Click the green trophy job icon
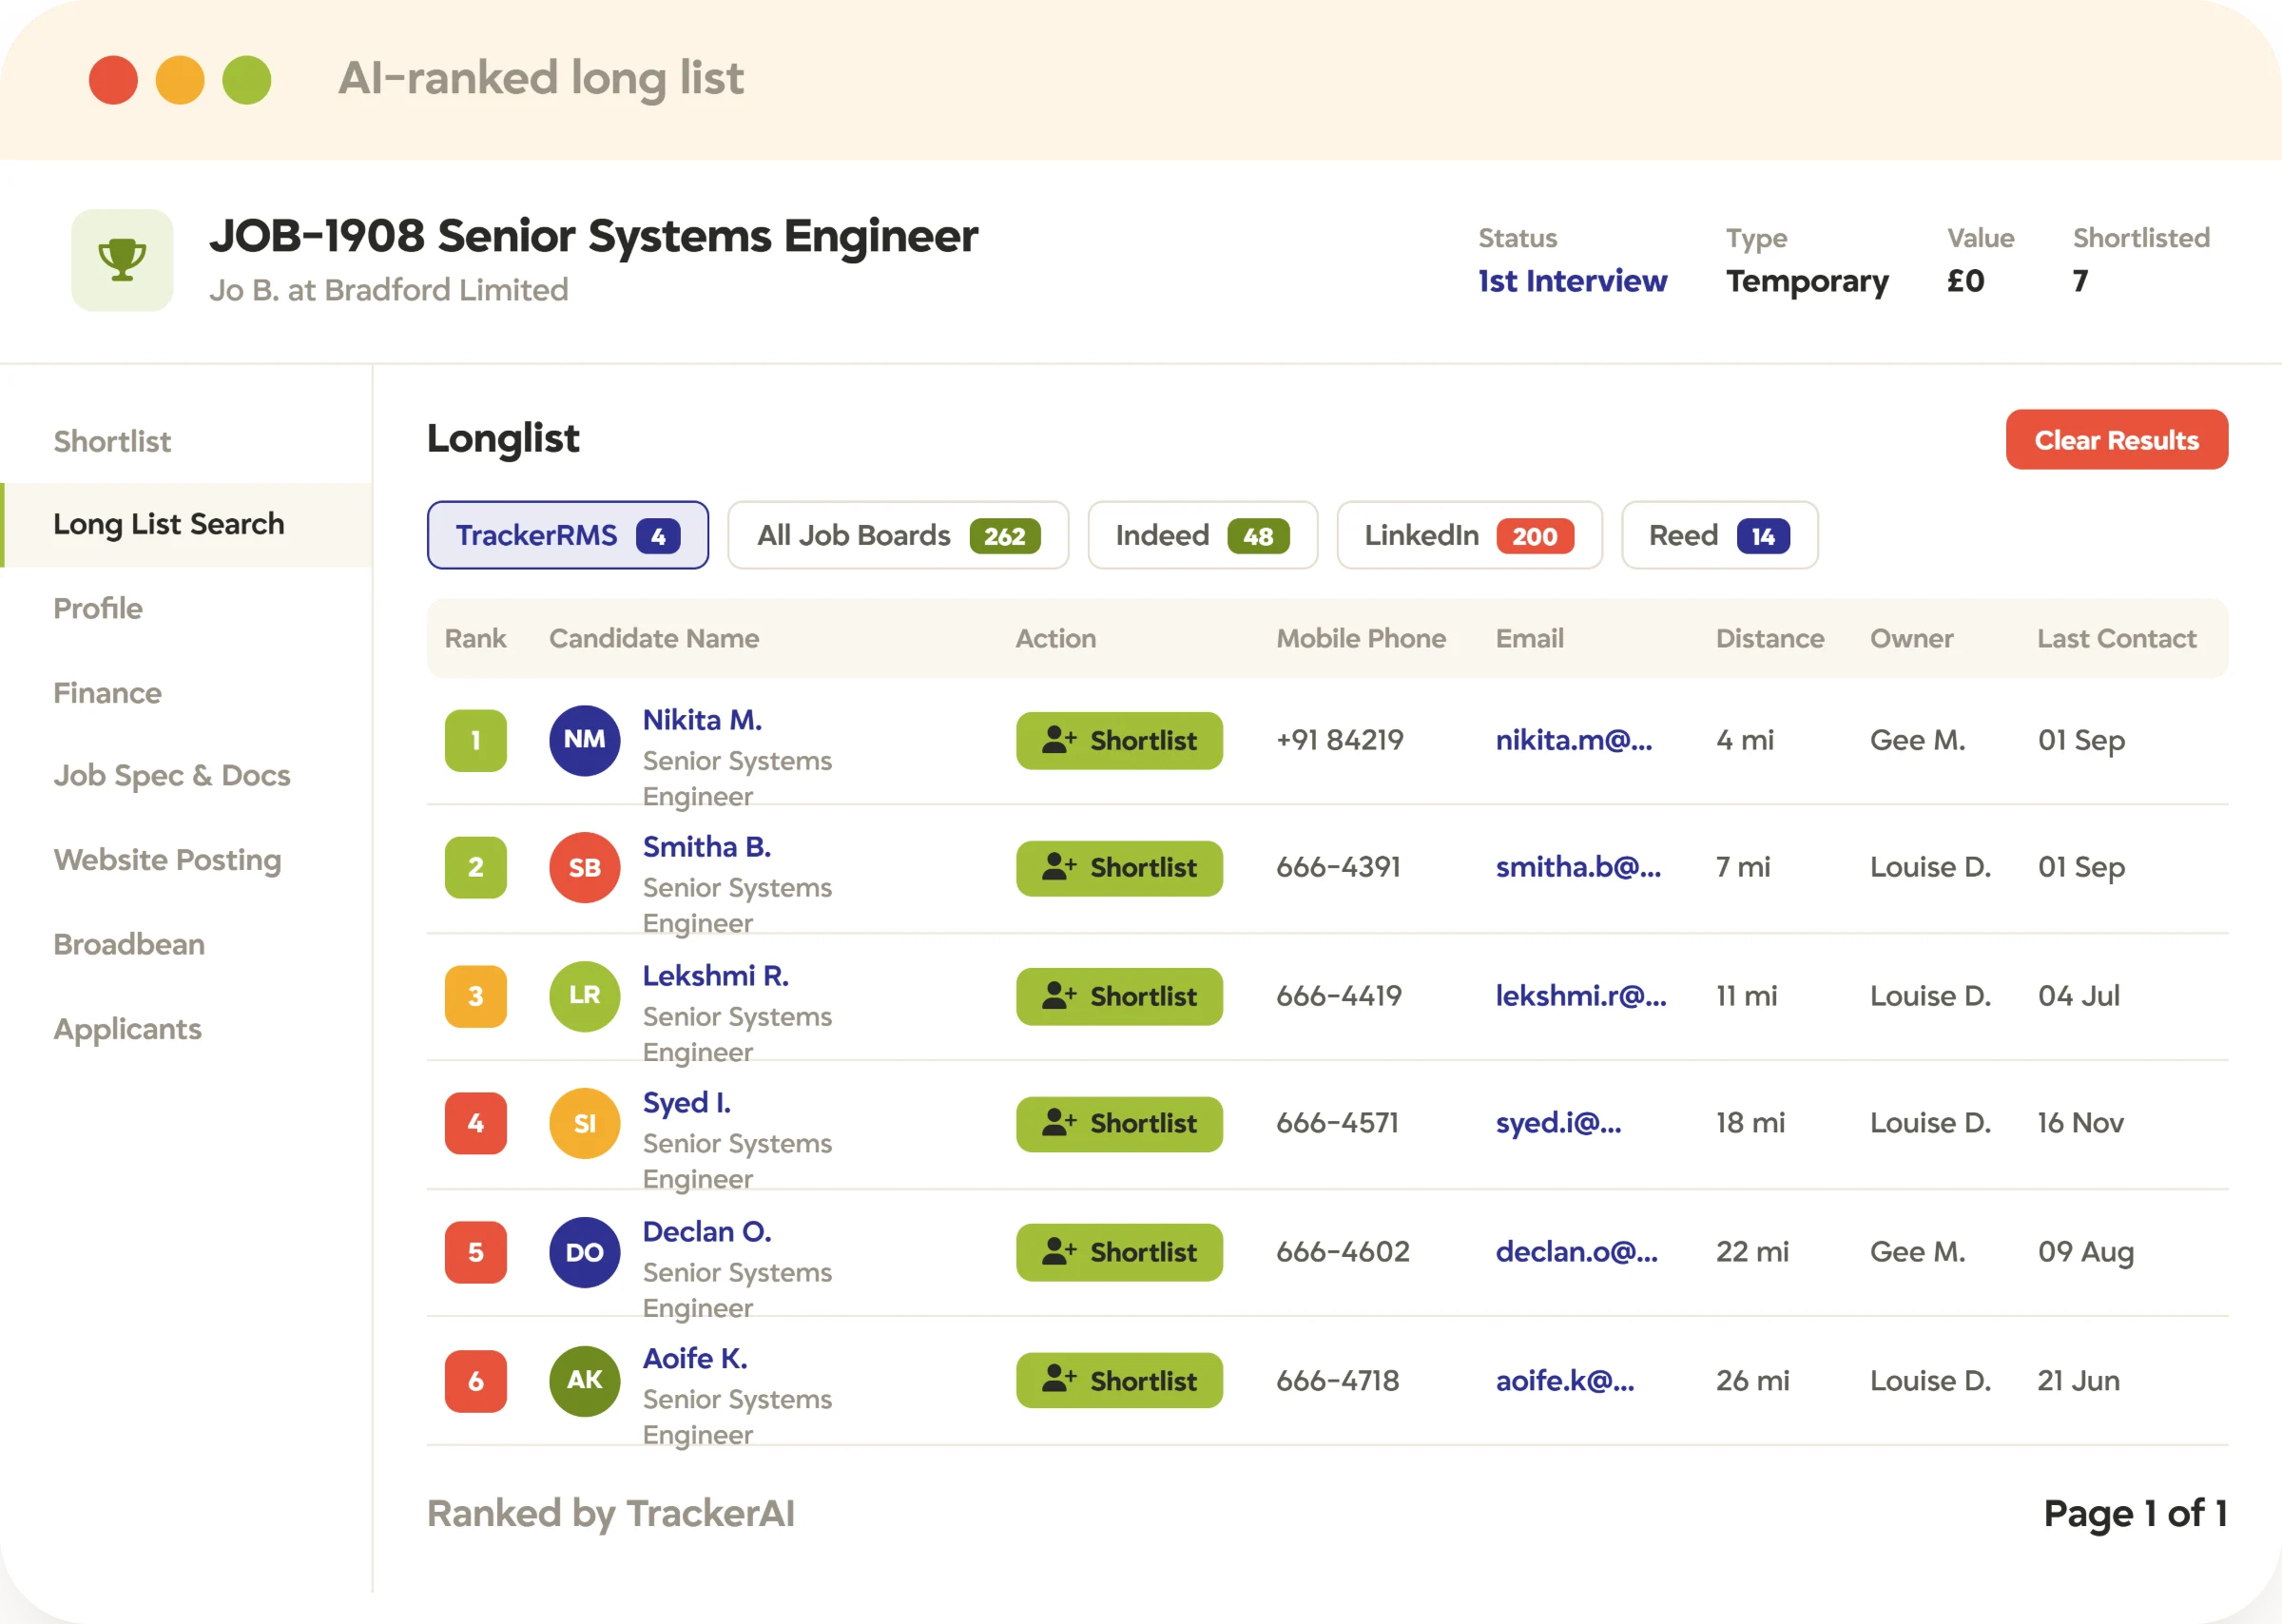Image resolution: width=2282 pixels, height=1624 pixels. (x=122, y=260)
